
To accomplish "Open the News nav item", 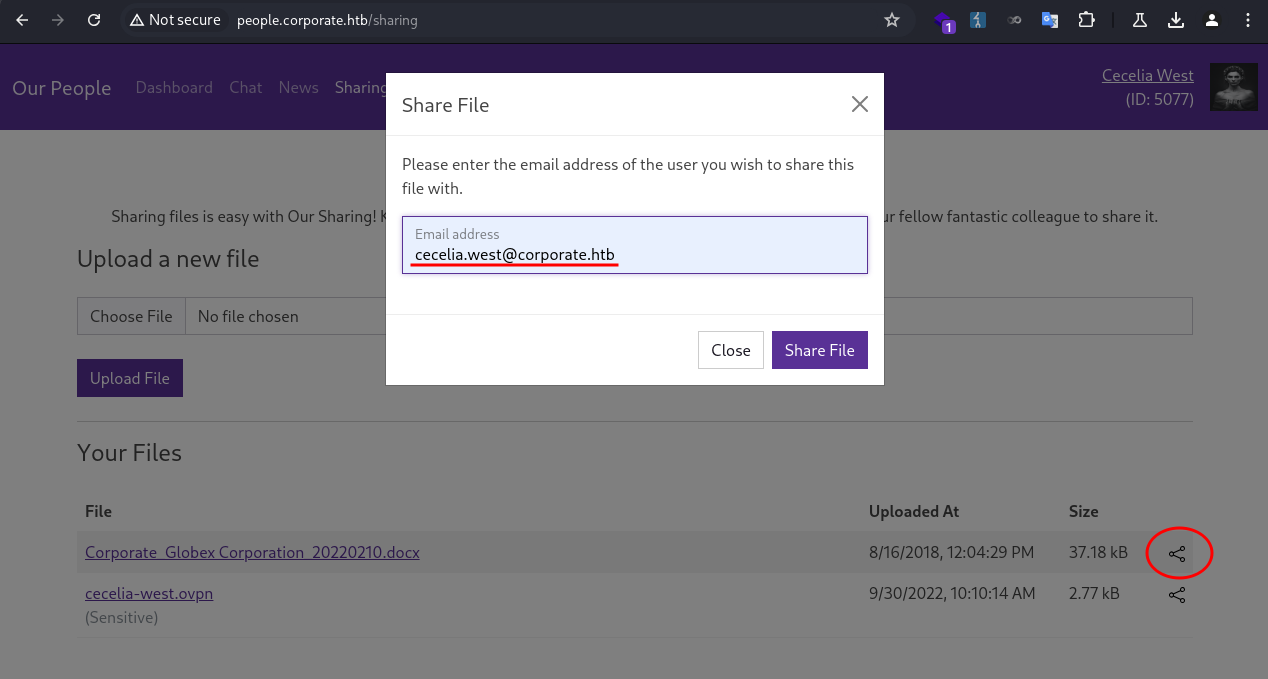I will point(298,88).
